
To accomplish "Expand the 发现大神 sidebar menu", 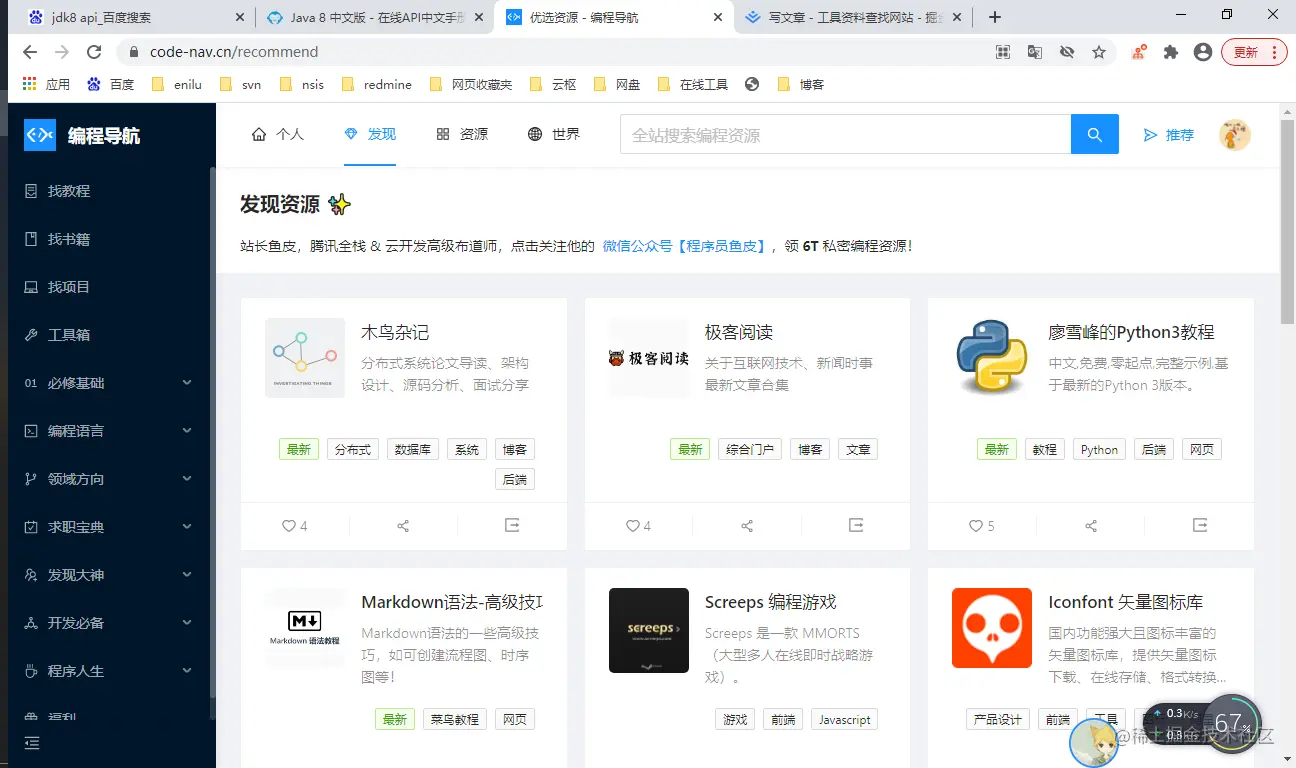I will 108,575.
